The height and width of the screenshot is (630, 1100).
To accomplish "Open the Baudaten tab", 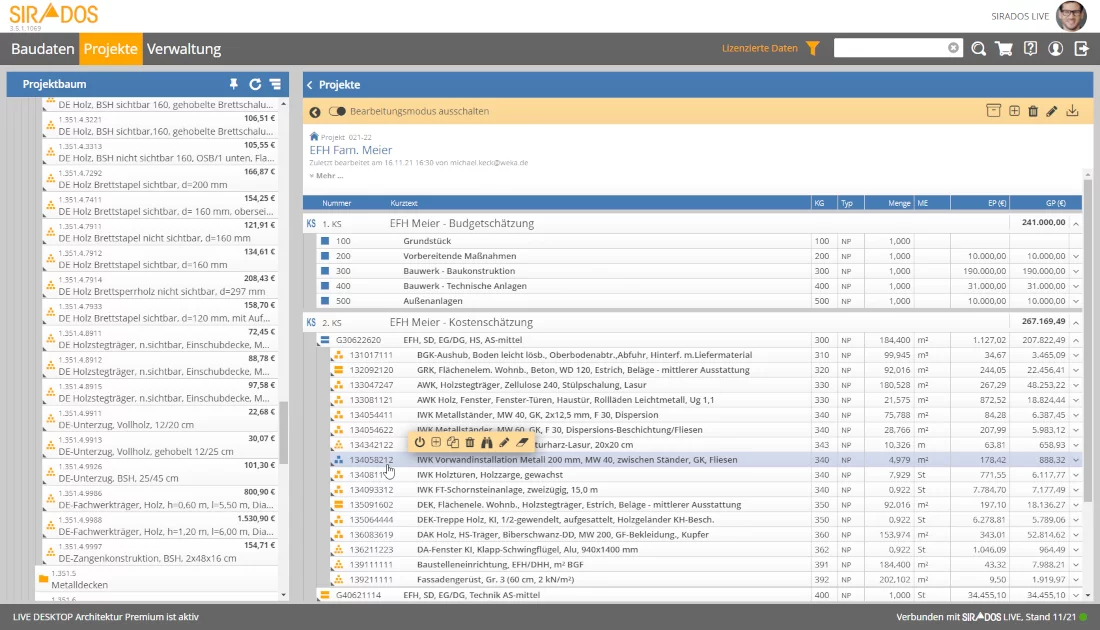I will pyautogui.click(x=42, y=48).
